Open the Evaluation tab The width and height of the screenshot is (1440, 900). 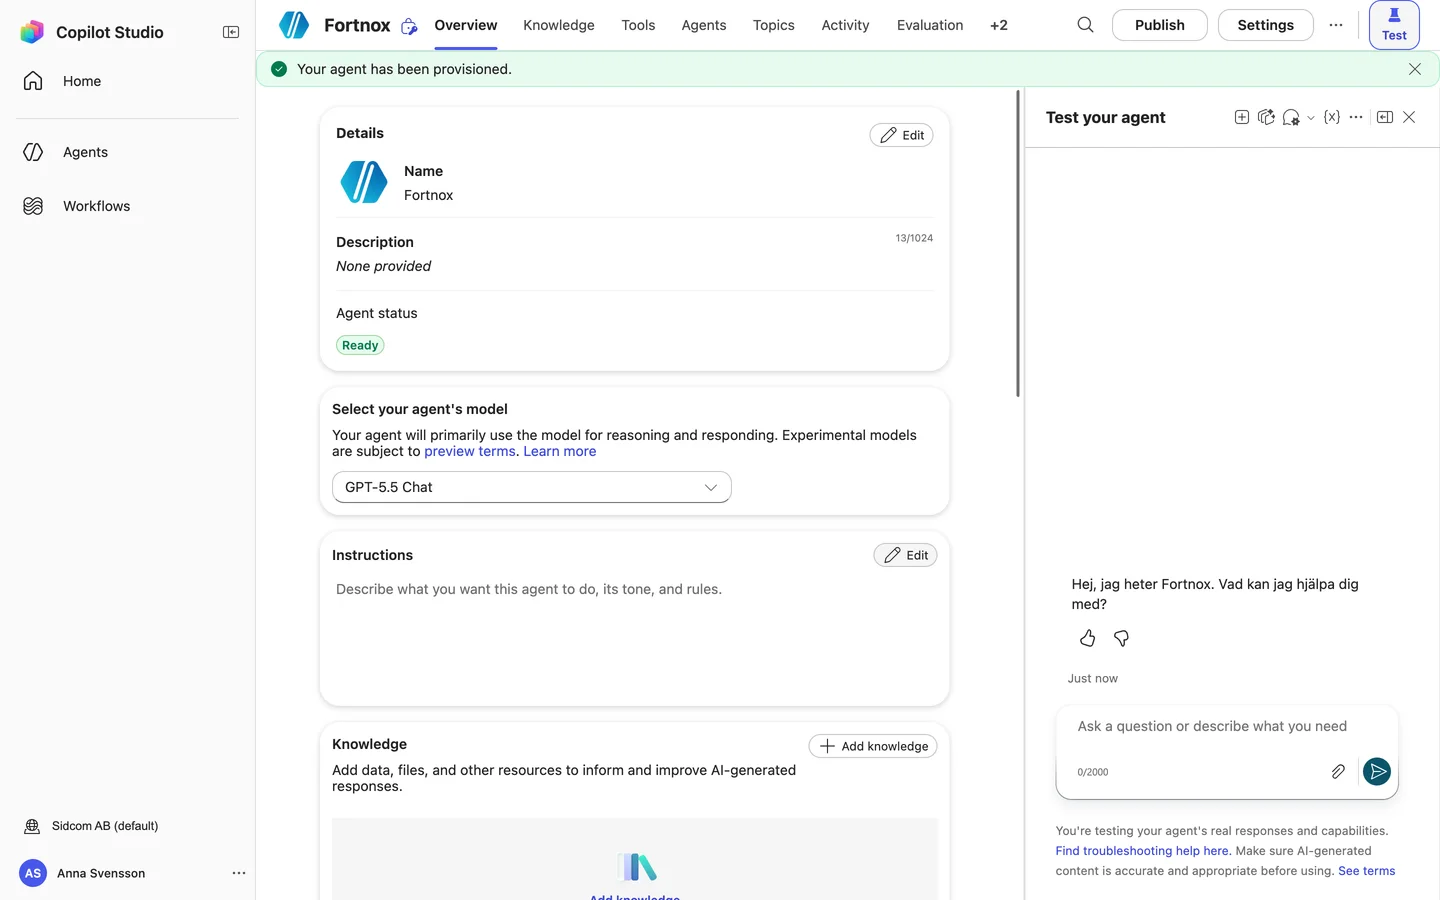930,25
